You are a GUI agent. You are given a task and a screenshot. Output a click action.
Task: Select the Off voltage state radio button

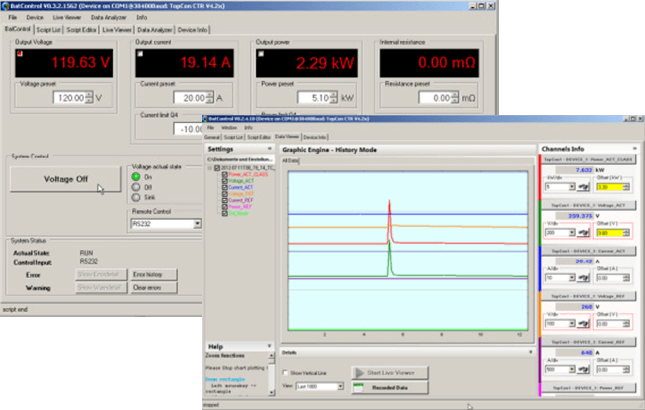coord(136,187)
